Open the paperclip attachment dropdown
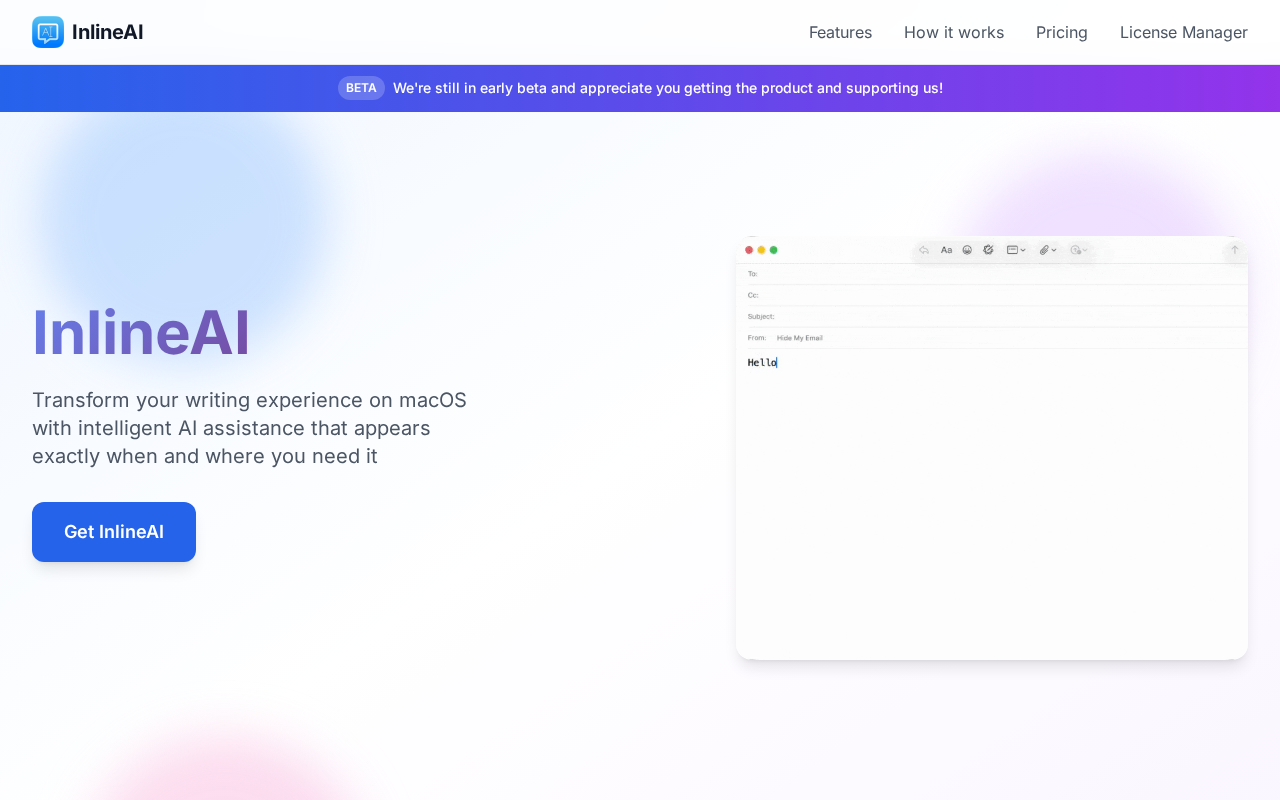The height and width of the screenshot is (800, 1280). coord(1048,250)
